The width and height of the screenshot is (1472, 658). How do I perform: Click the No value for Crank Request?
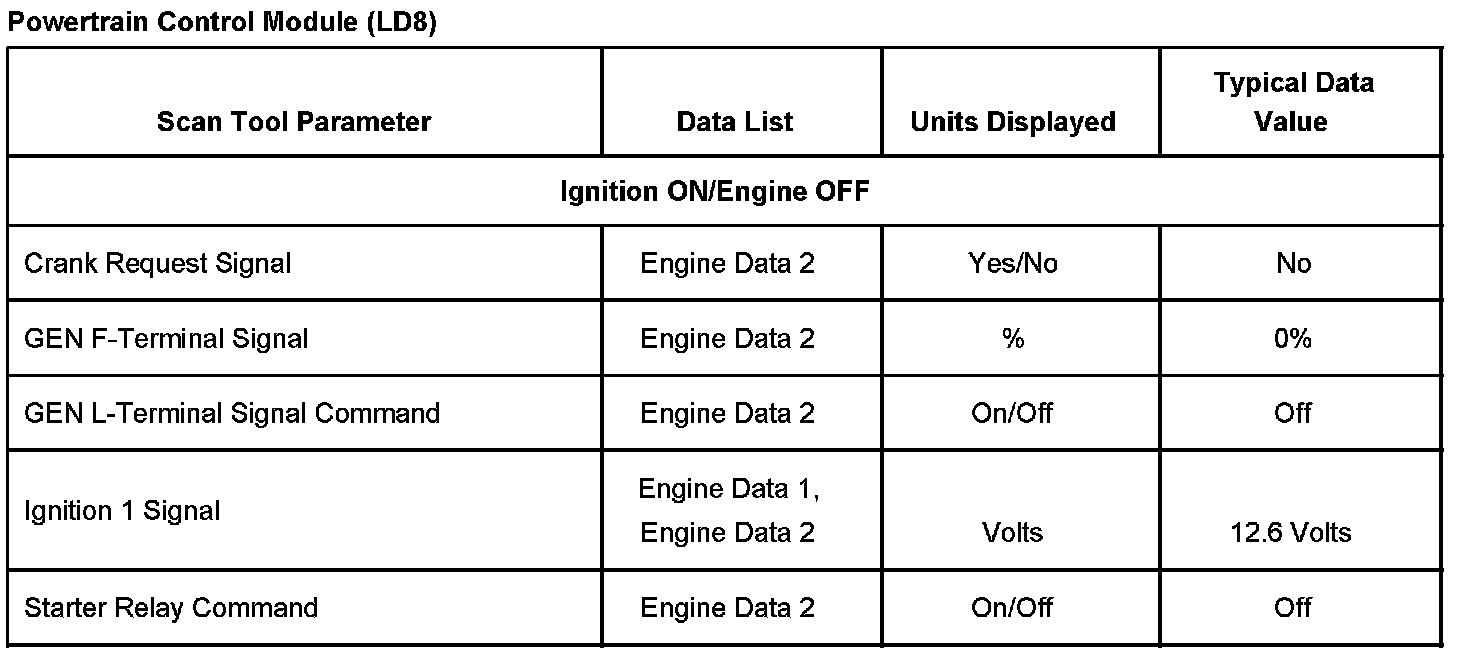click(x=1293, y=264)
